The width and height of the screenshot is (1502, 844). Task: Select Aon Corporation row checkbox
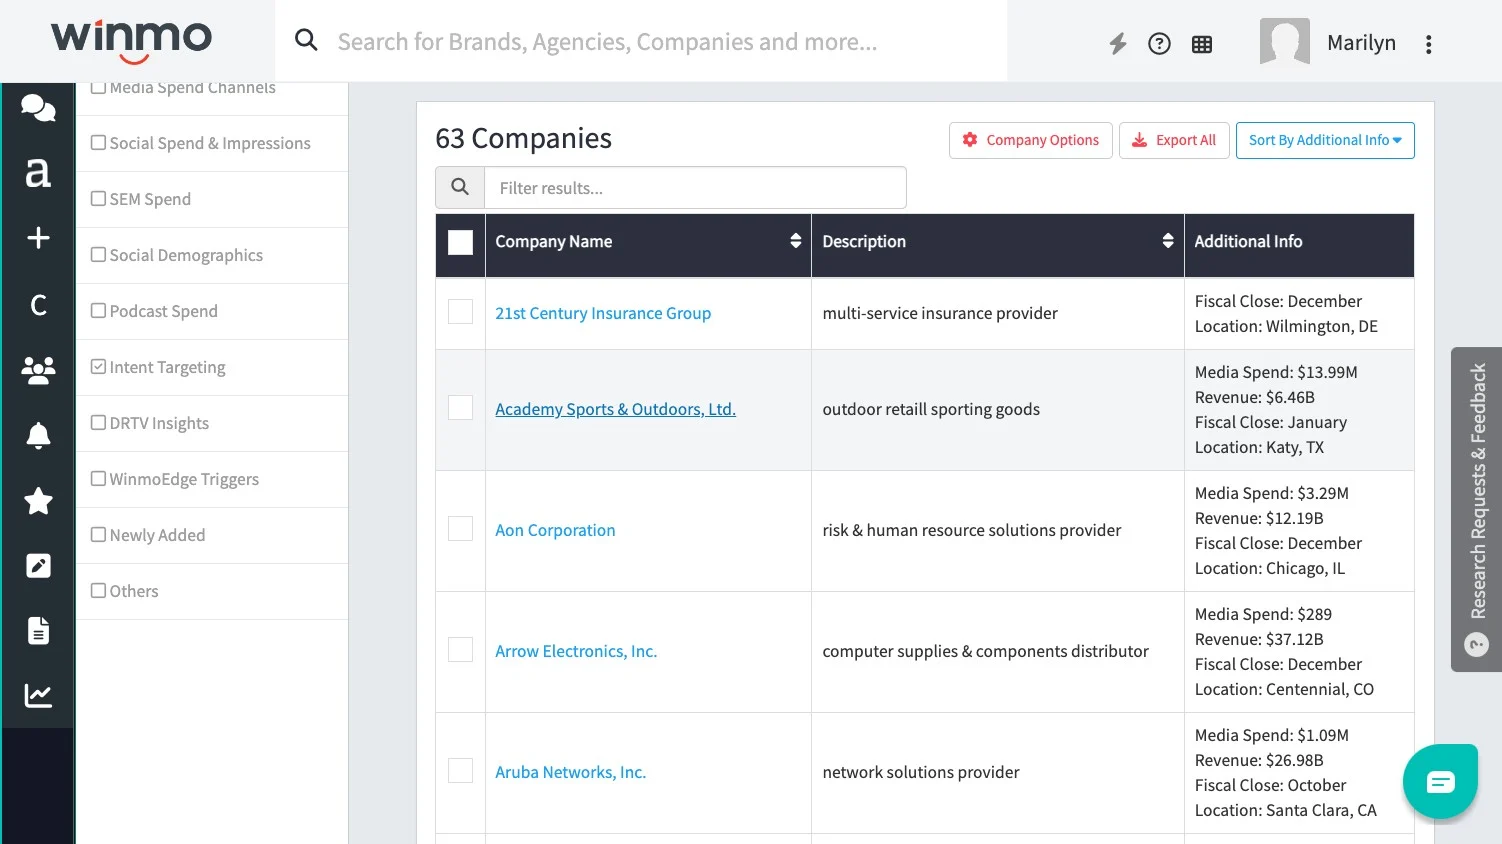pyautogui.click(x=460, y=529)
